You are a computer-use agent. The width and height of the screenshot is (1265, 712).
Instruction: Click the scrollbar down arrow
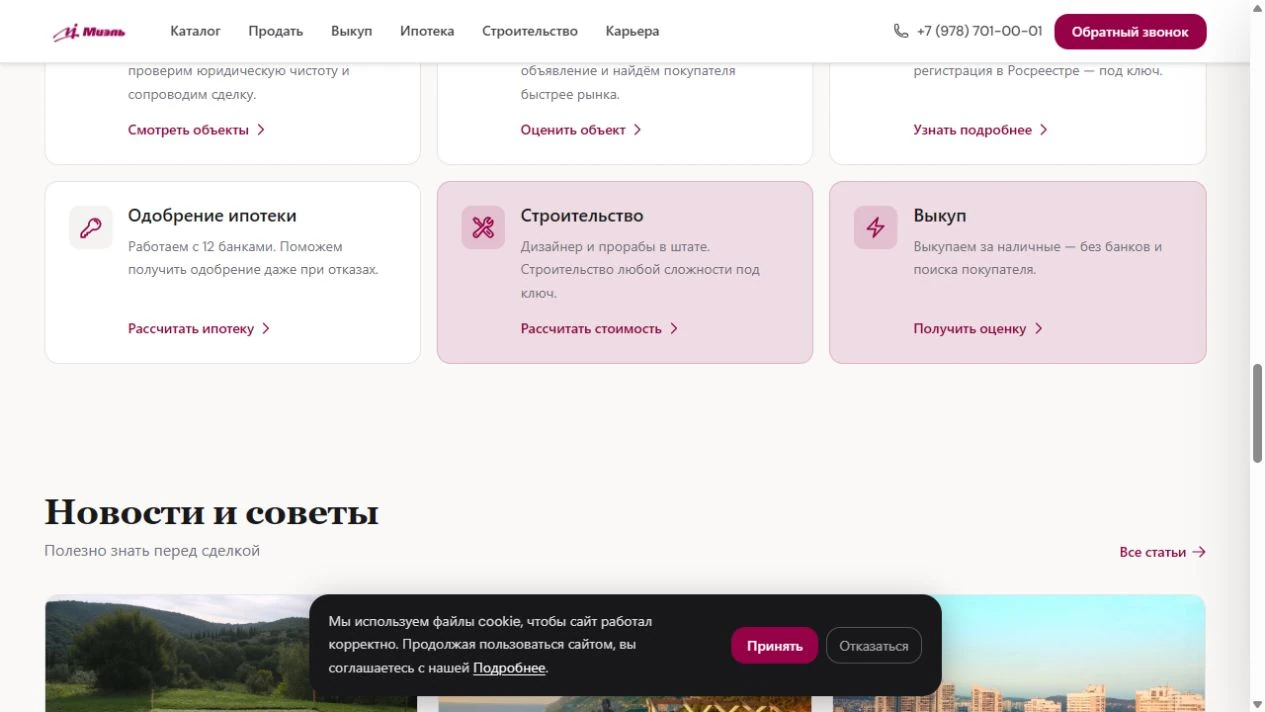coord(1257,705)
